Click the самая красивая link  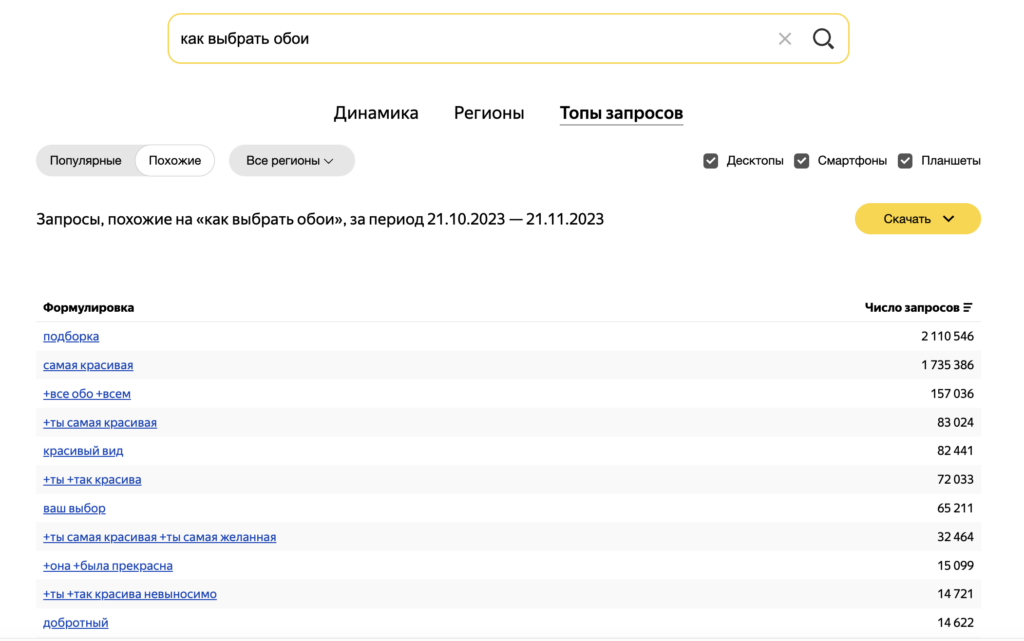(88, 366)
